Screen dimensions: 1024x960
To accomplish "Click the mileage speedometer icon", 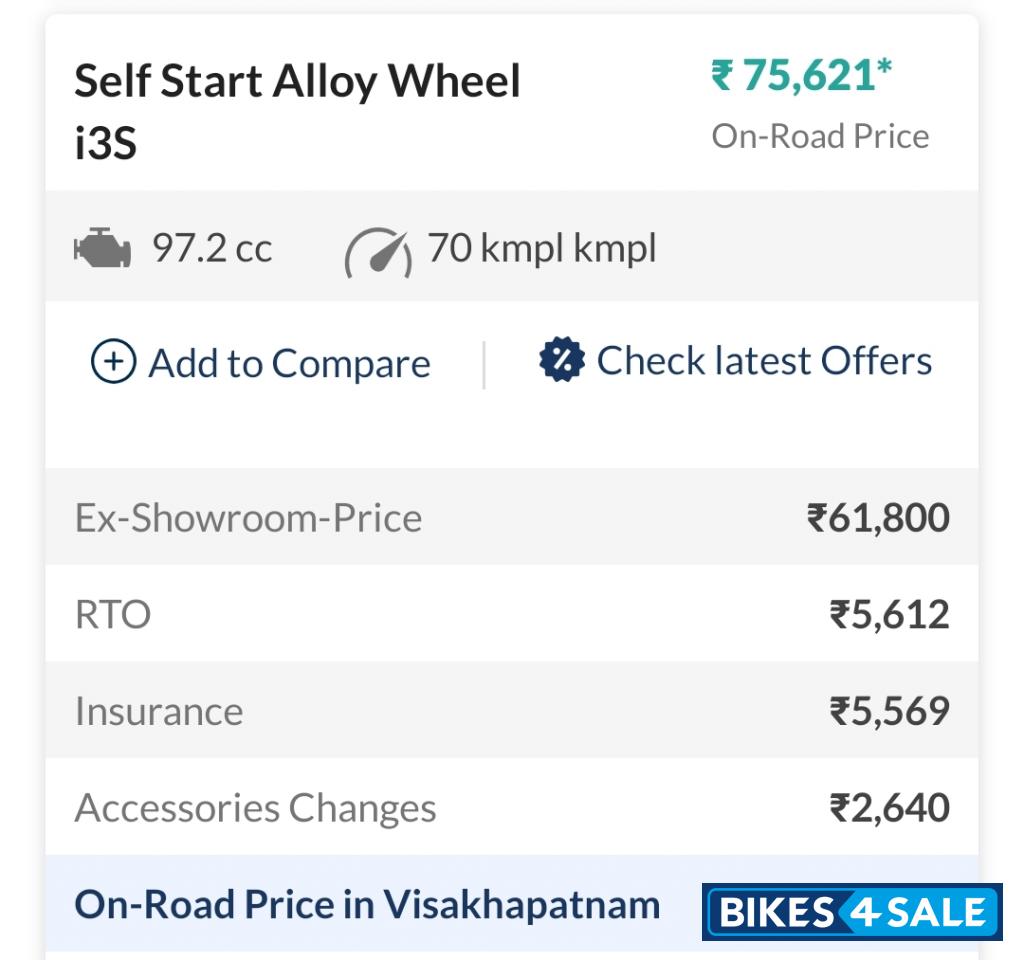I will tap(378, 253).
